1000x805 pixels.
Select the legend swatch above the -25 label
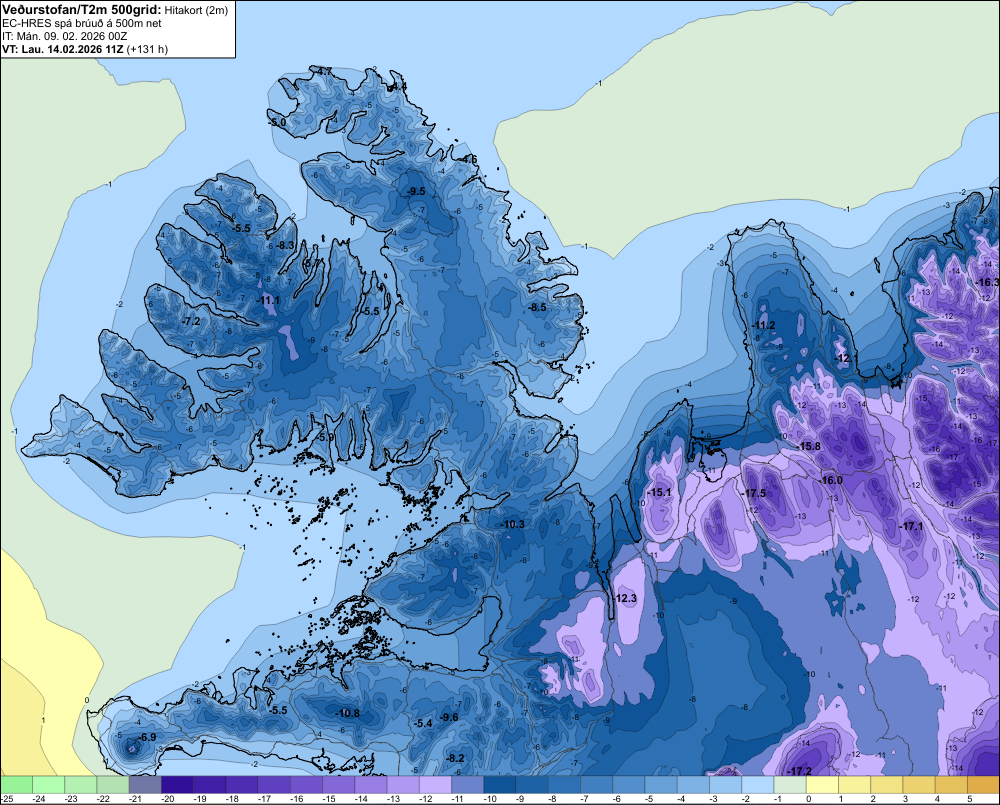17,784
